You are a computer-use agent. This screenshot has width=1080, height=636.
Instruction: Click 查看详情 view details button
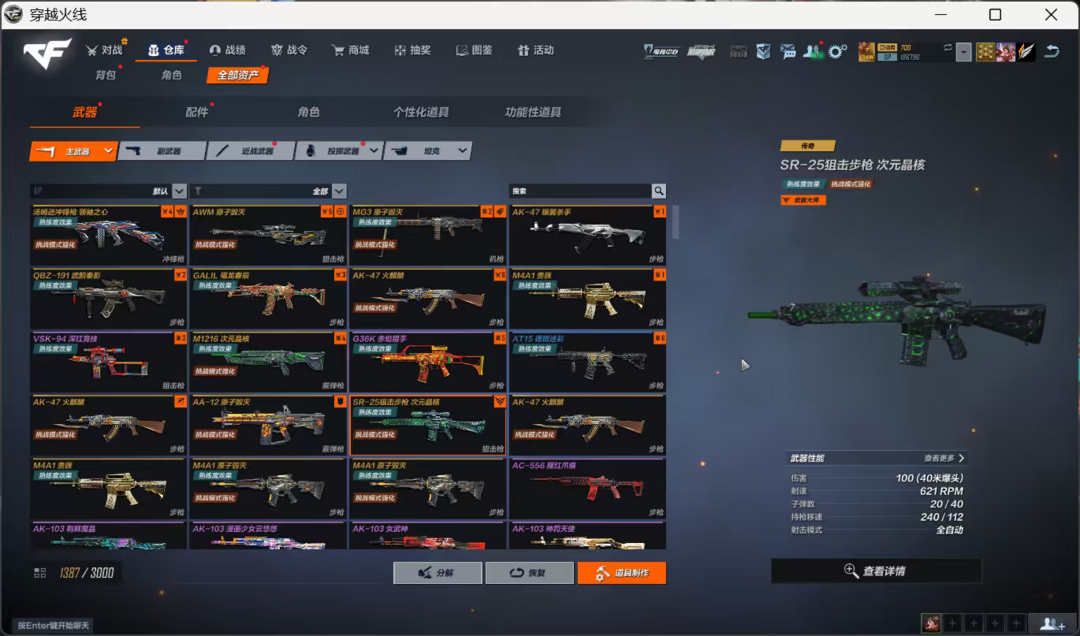pos(875,571)
